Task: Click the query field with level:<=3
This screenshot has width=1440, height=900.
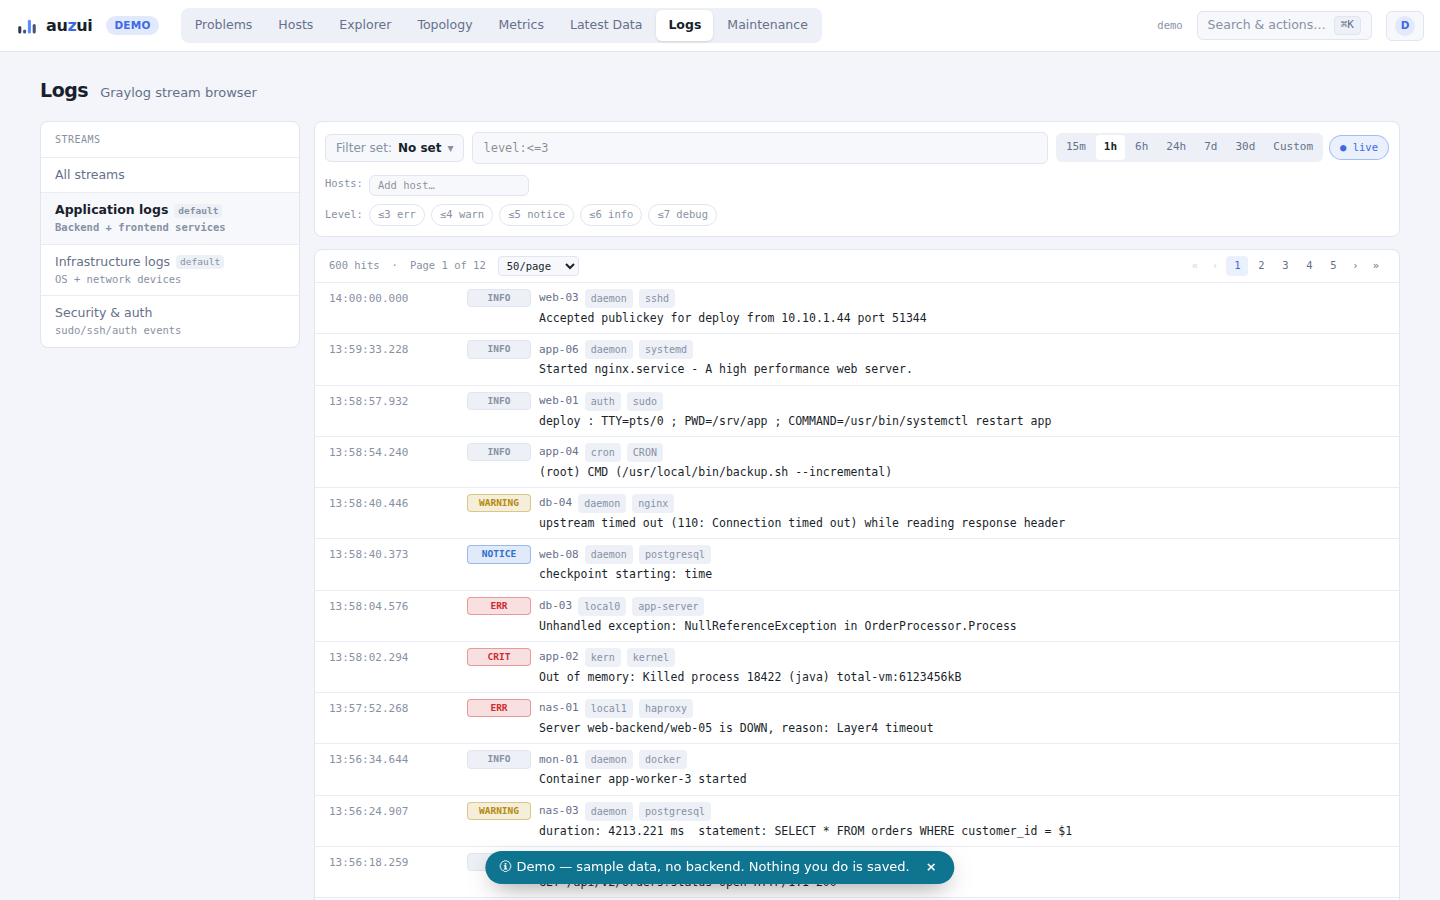Action: click(x=760, y=148)
